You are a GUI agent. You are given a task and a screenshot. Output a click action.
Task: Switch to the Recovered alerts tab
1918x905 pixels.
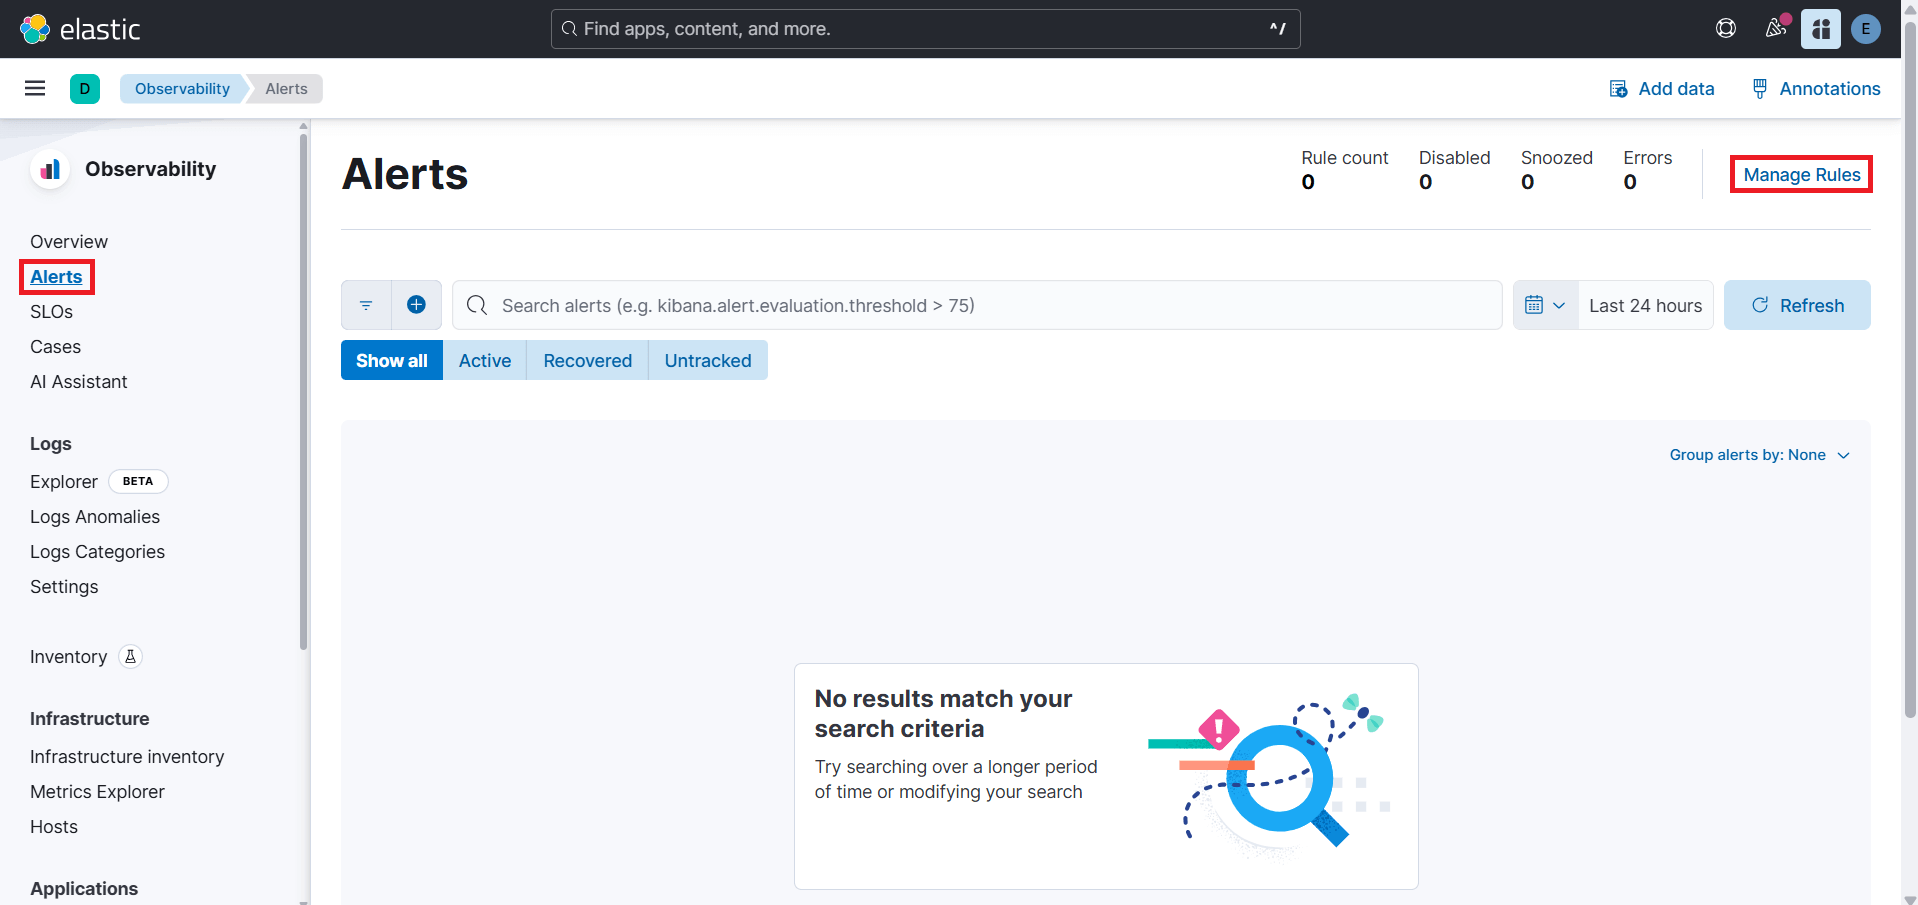tap(587, 360)
